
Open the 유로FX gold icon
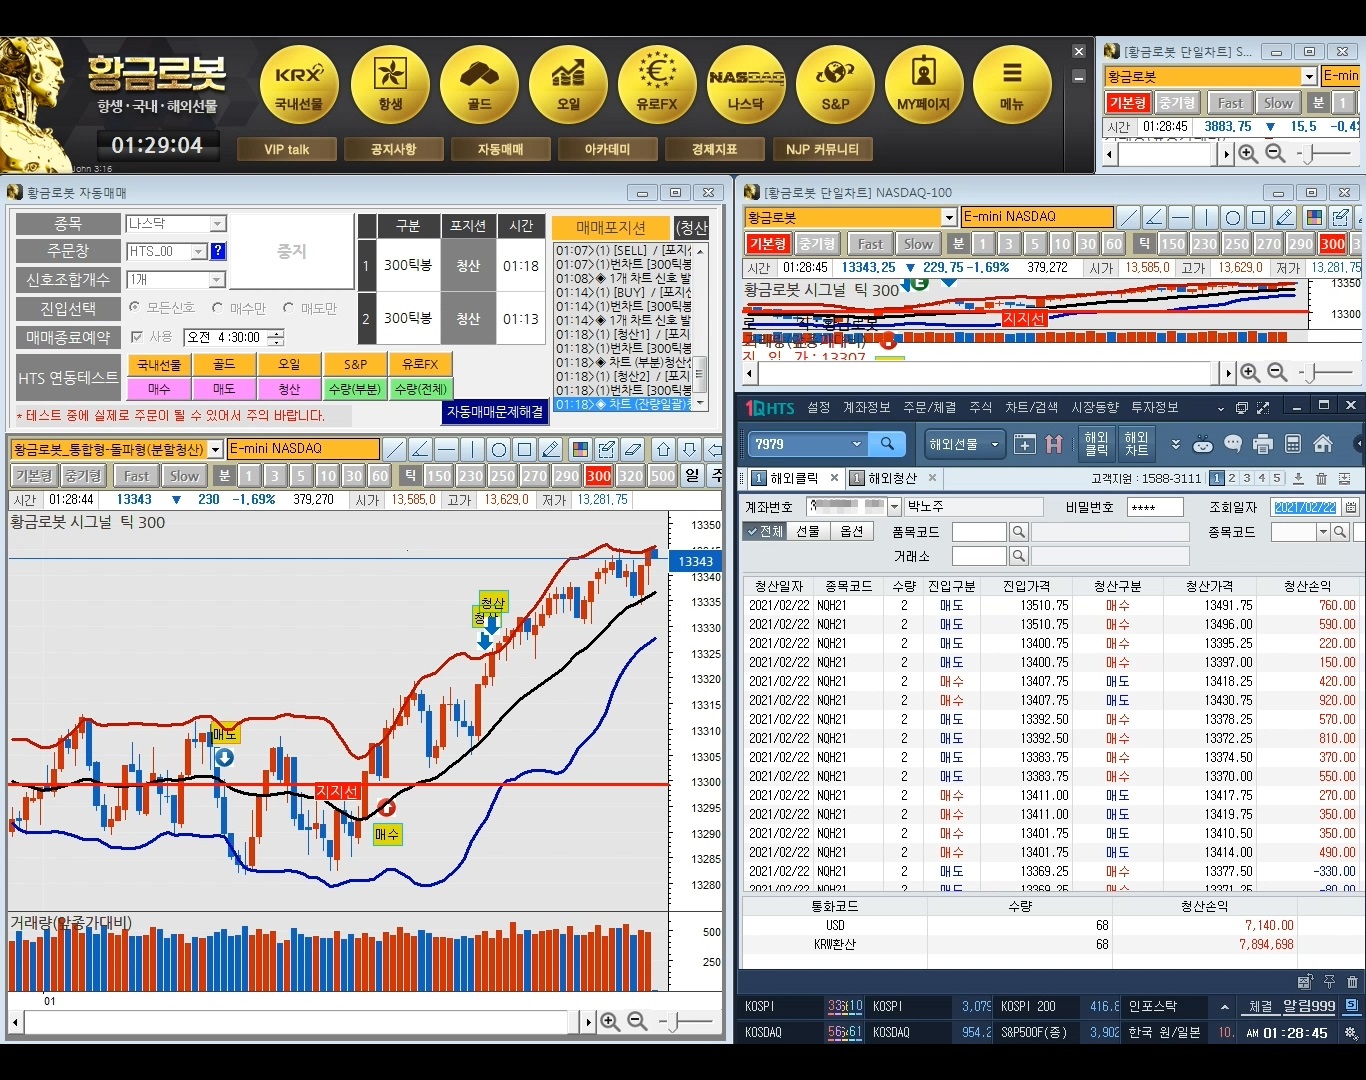pyautogui.click(x=657, y=86)
